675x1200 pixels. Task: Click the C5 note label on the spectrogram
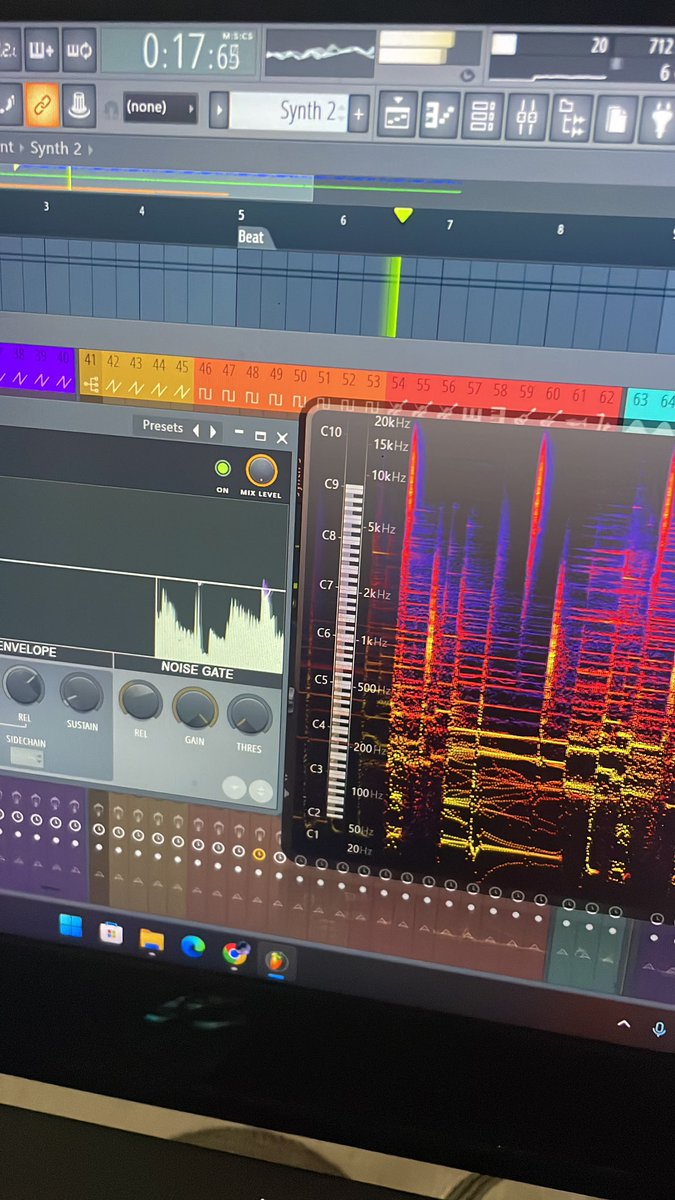[322, 680]
